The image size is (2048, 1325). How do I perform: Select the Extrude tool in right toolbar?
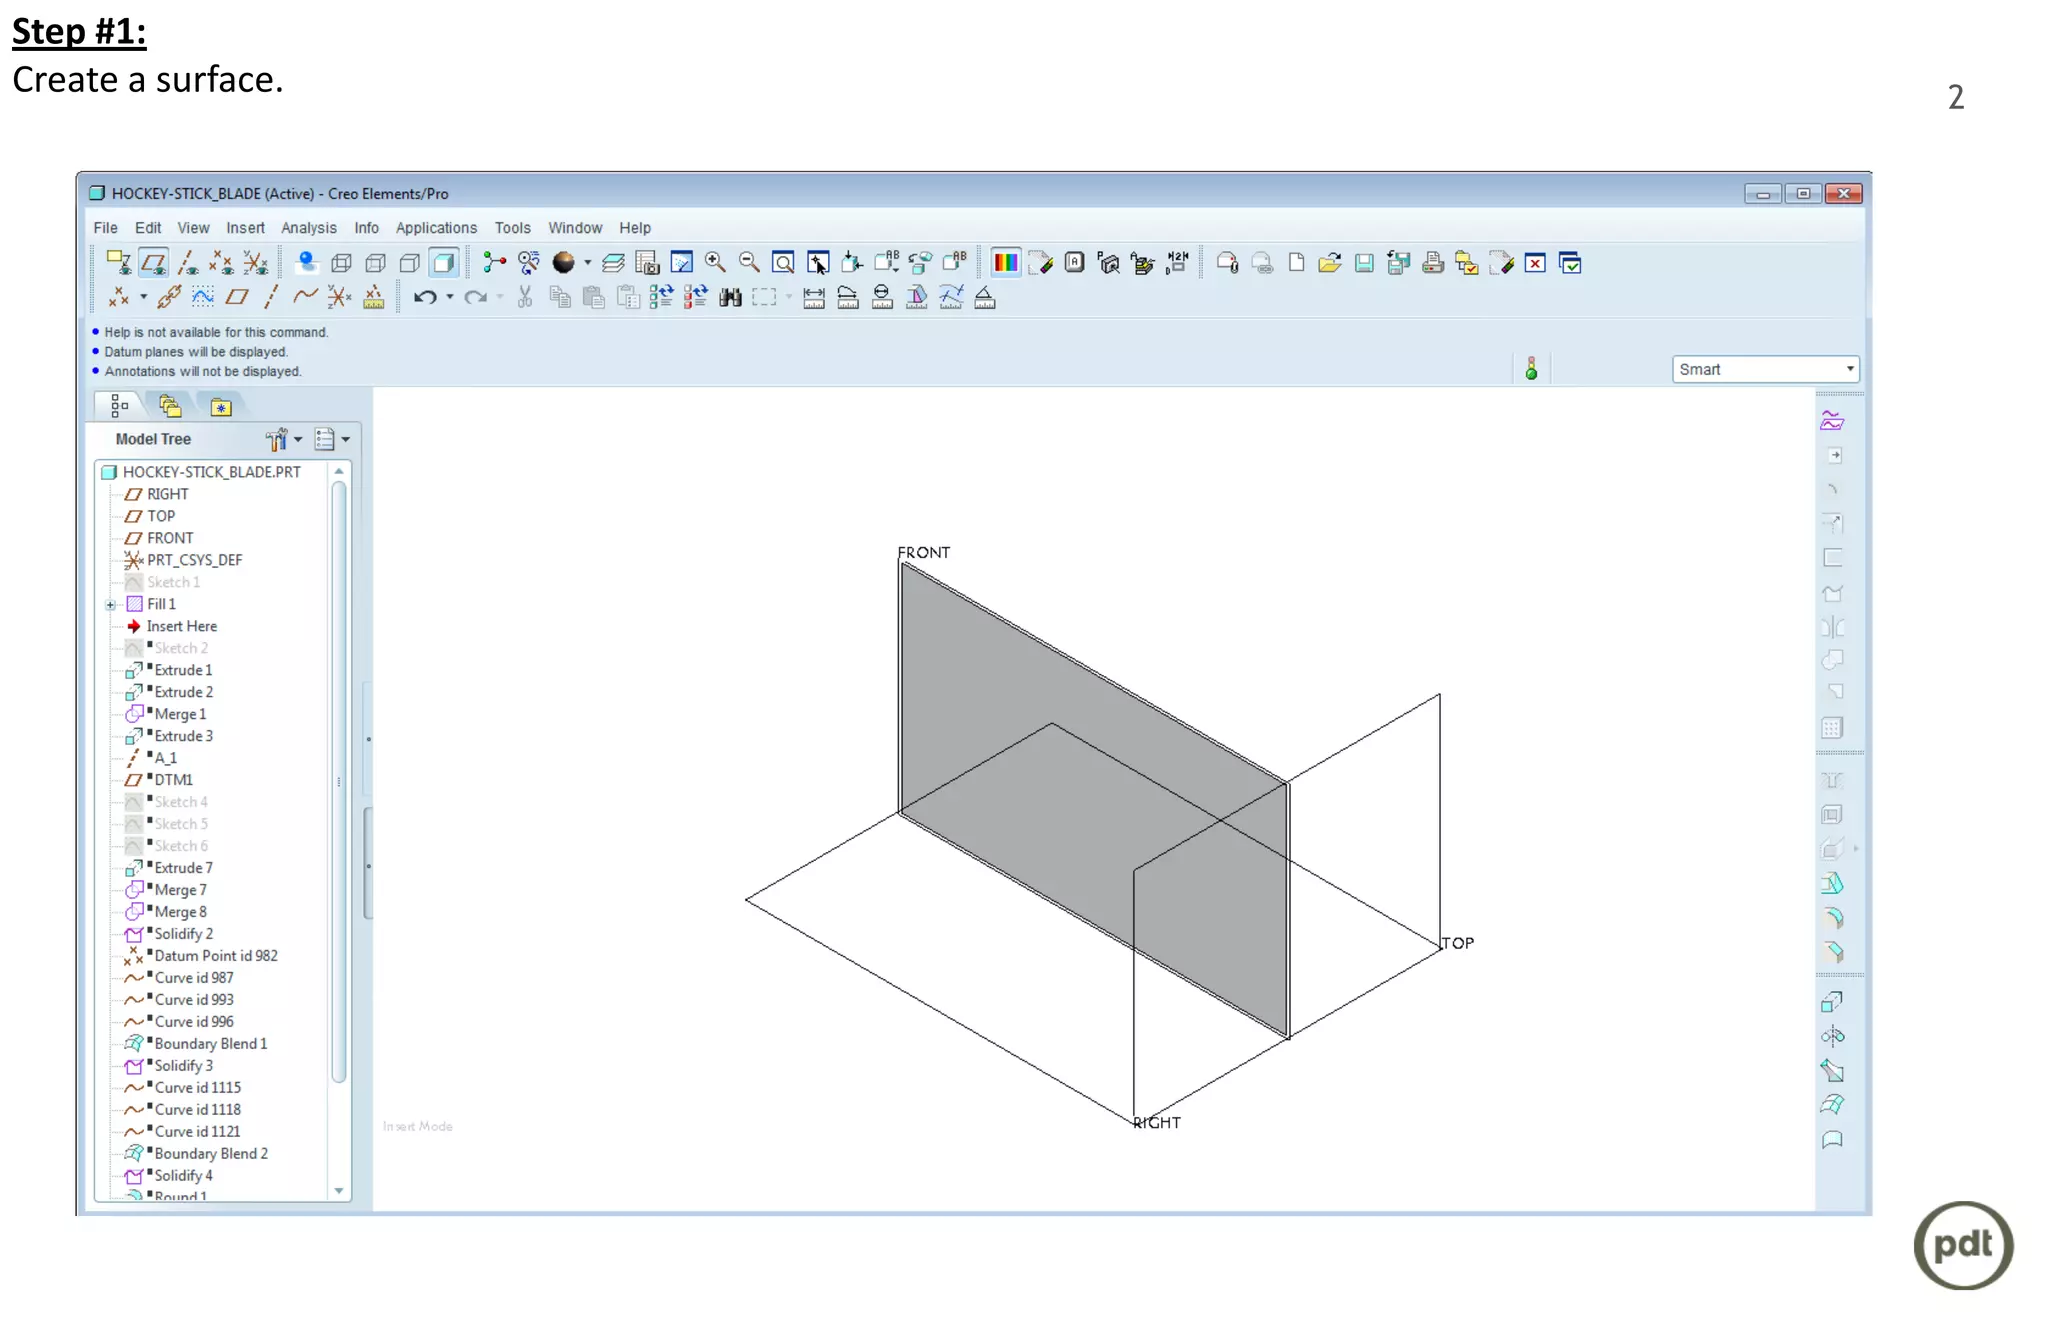pos(1832,1001)
